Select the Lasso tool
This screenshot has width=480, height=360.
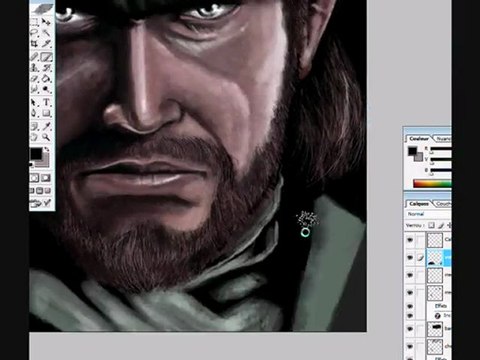pos(34,32)
